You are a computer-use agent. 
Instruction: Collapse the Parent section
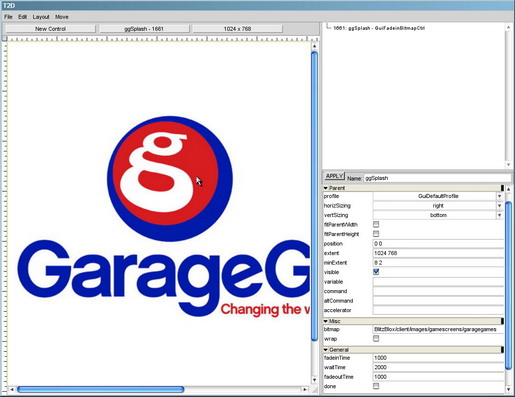[326, 188]
